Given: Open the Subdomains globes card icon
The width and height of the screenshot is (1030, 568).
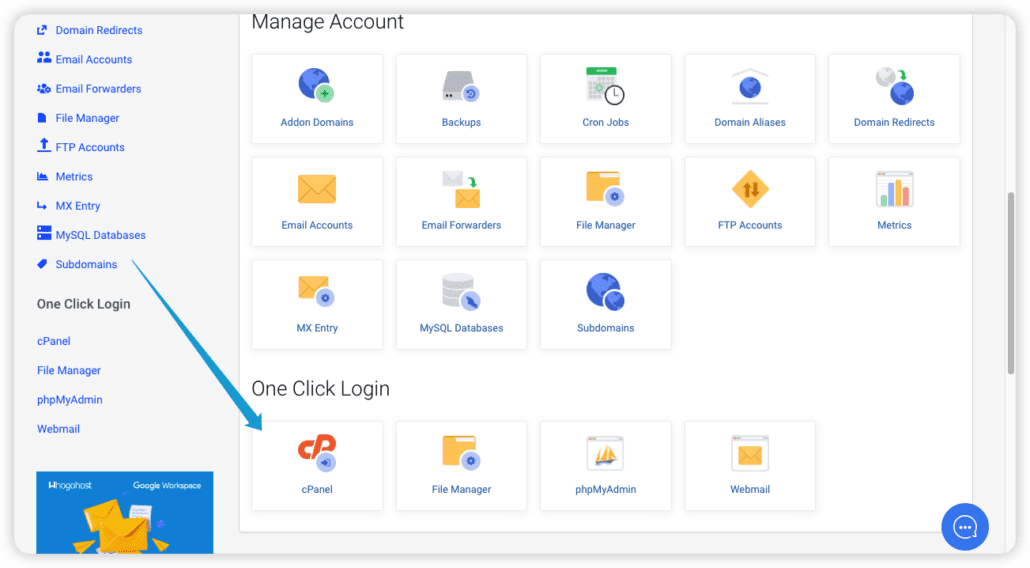Looking at the screenshot, I should (x=605, y=292).
